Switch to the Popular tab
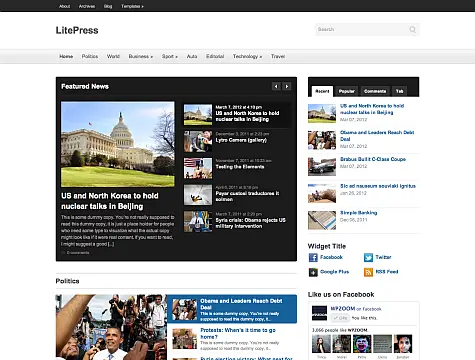Viewport: 475px width, 360px height. tap(347, 91)
